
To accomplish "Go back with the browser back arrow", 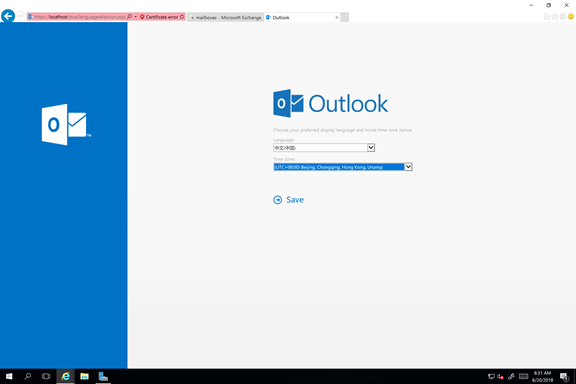I will 8,16.
